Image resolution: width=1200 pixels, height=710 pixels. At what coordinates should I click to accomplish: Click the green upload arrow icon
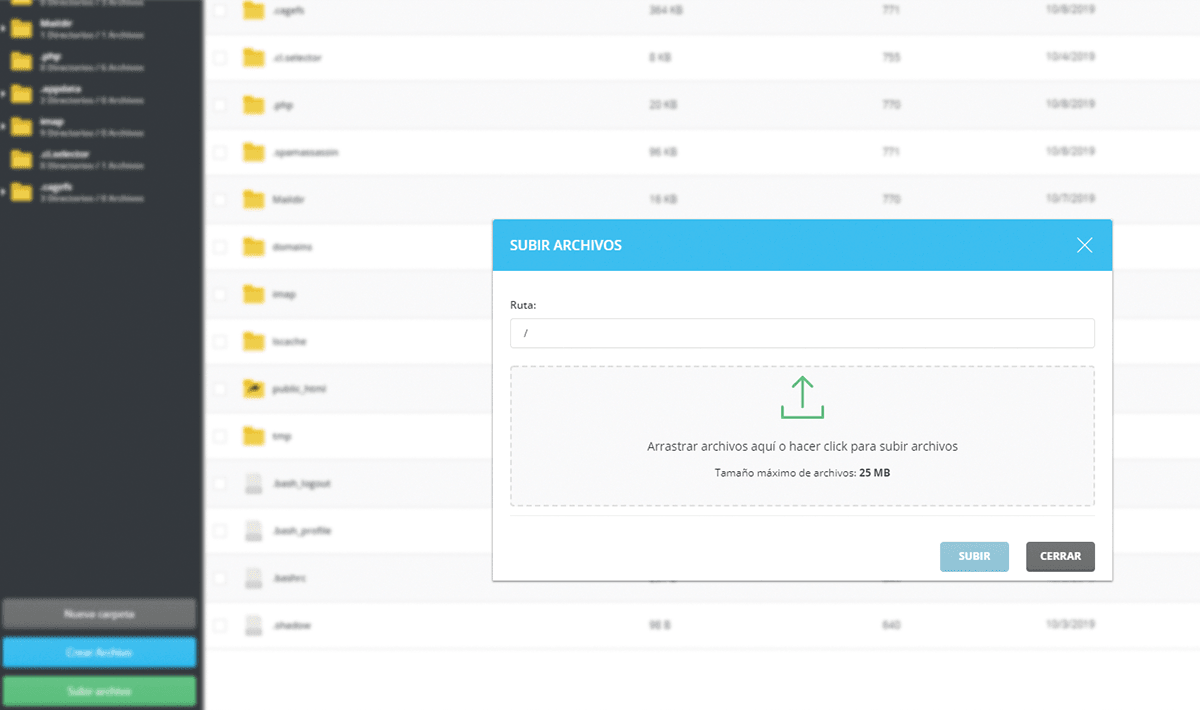point(802,397)
